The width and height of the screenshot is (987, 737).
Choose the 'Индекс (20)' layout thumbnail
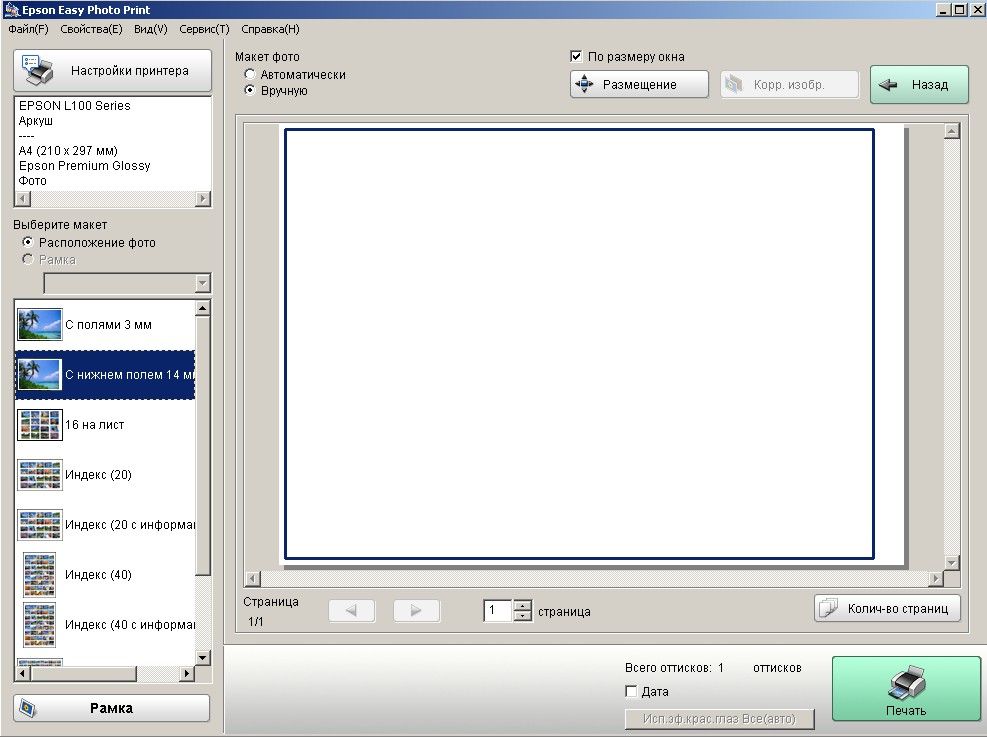[x=39, y=475]
